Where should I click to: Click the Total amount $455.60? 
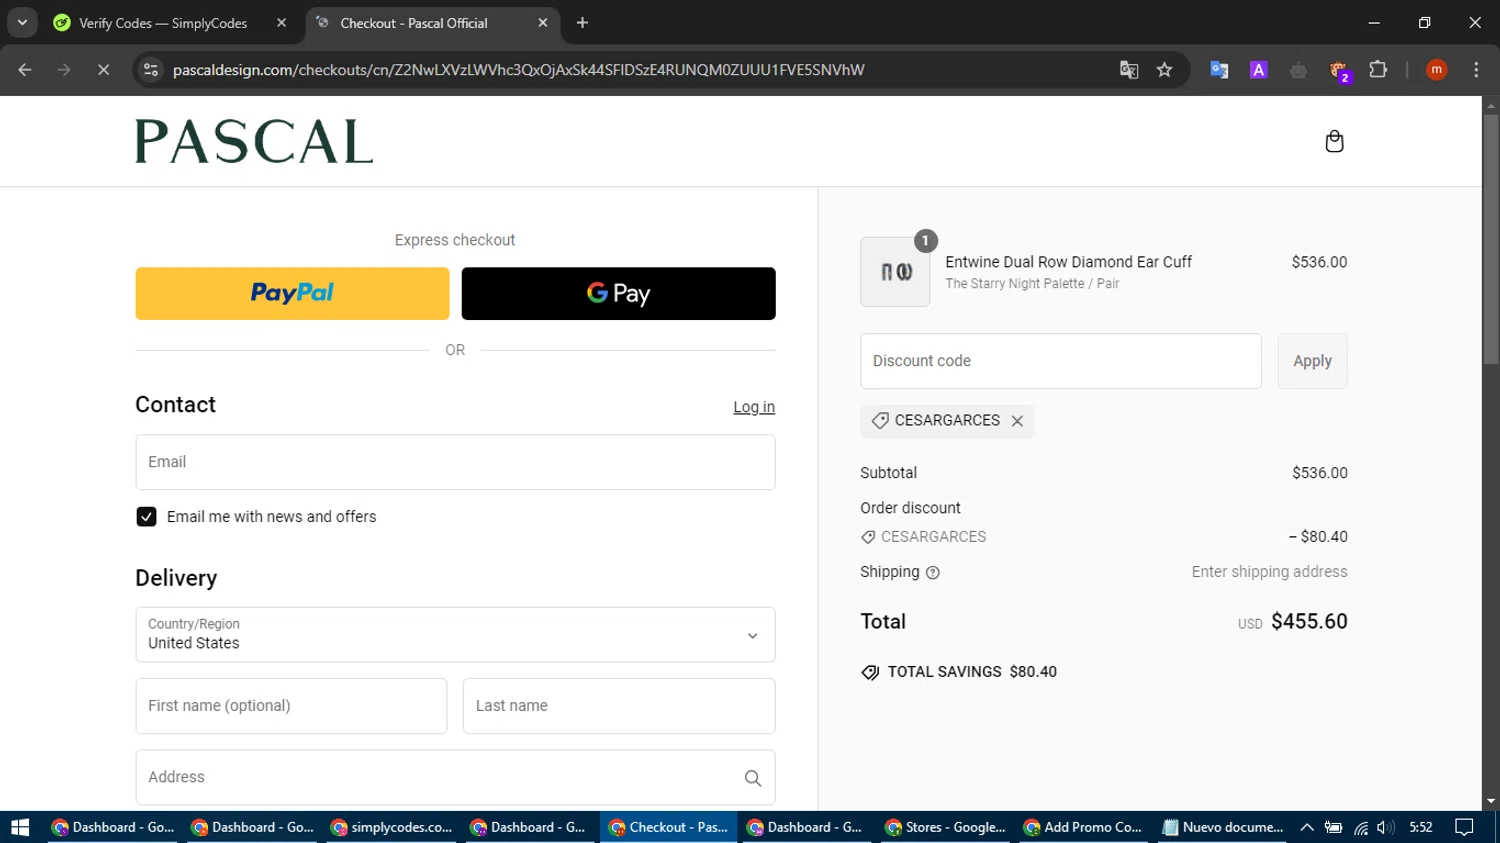[x=1309, y=622]
